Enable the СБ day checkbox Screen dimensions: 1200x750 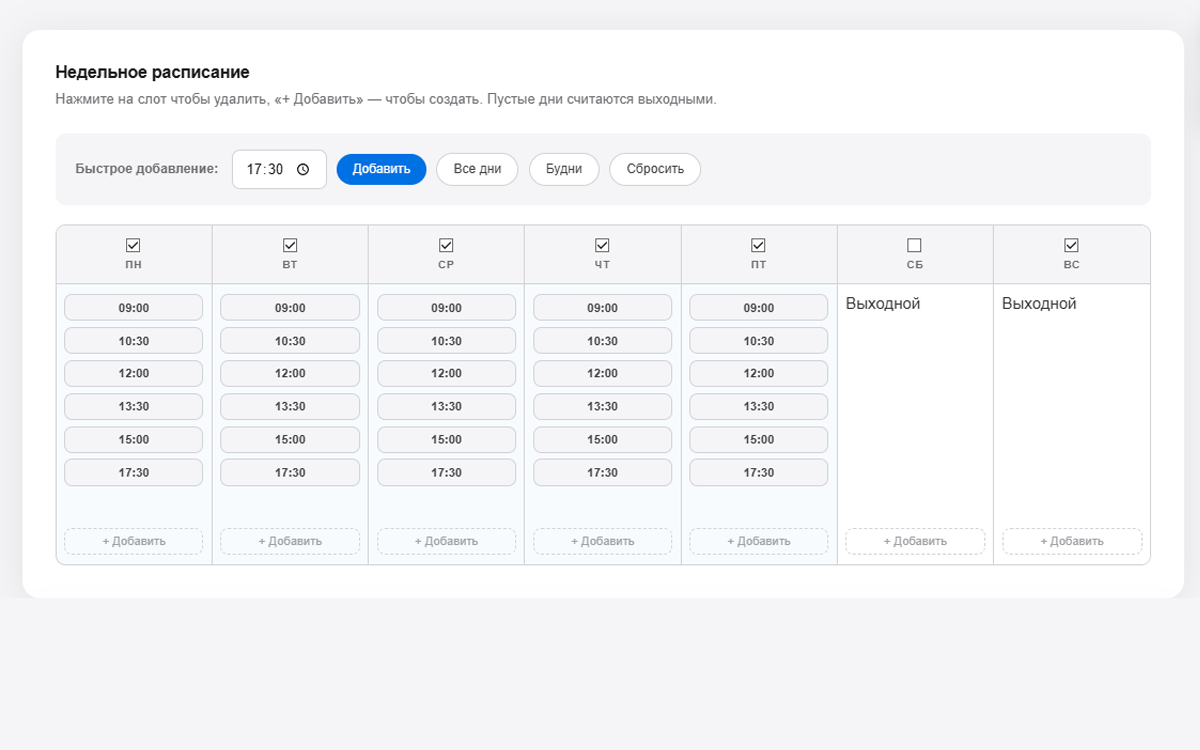pos(914,245)
